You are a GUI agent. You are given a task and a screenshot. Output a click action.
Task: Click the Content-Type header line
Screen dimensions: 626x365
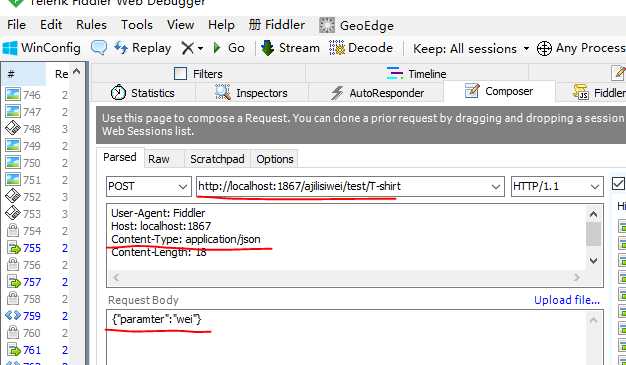(x=186, y=239)
